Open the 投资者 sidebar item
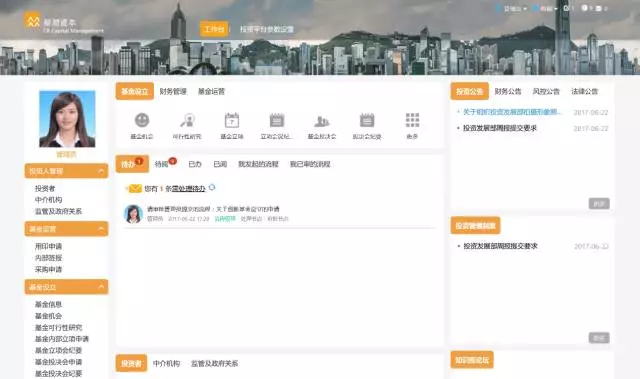Viewport: 640px width, 379px height. [45, 188]
